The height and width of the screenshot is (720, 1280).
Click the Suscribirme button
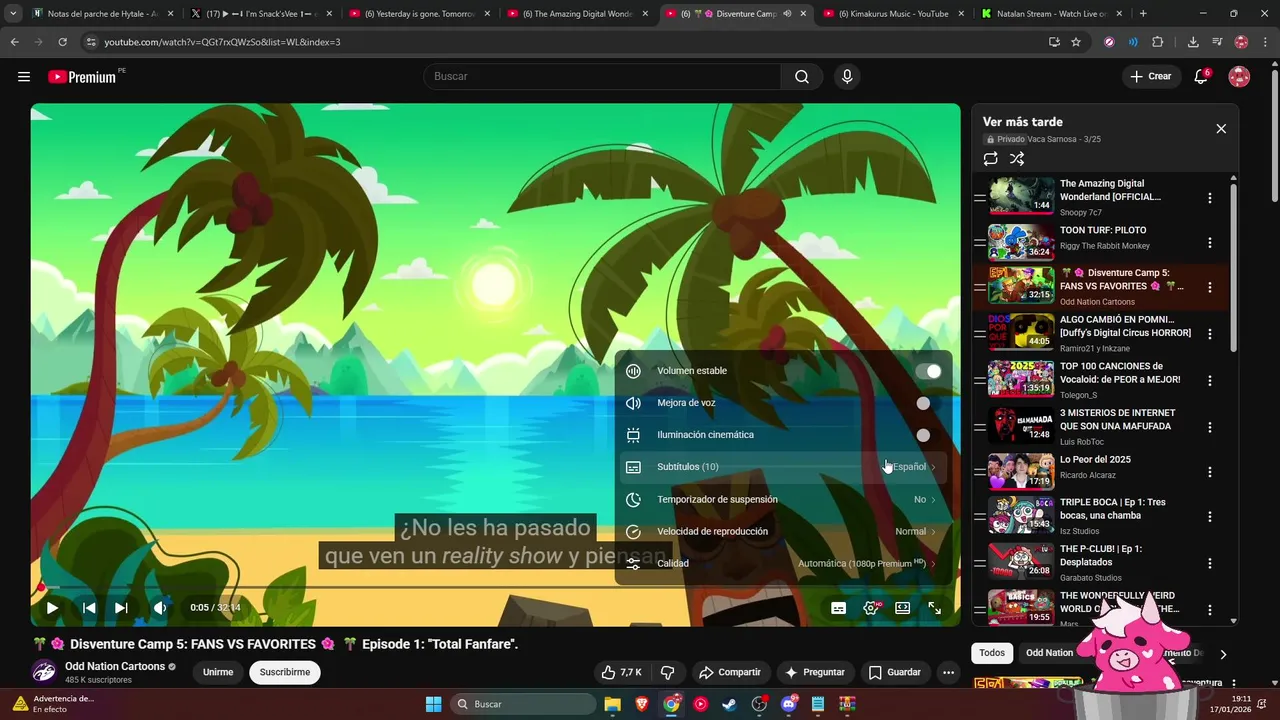(x=285, y=672)
